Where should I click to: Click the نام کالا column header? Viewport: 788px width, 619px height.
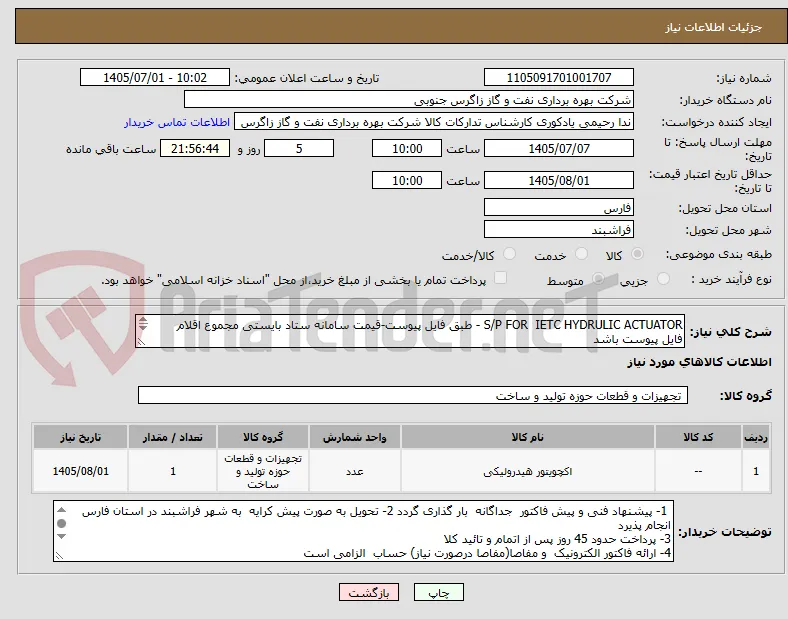[x=528, y=437]
